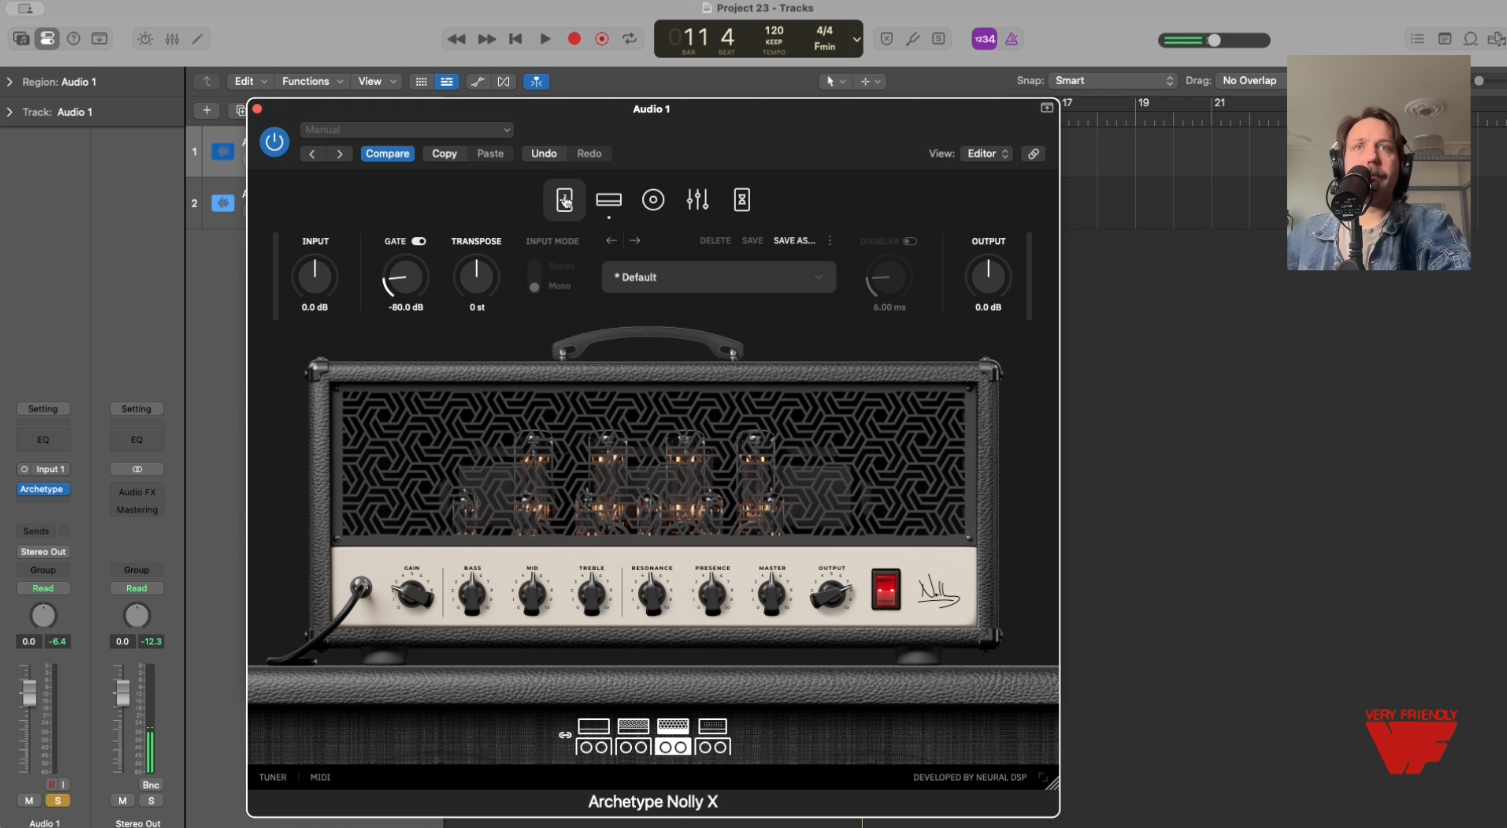The width and height of the screenshot is (1507, 828).
Task: Open the Note Pads icon
Action: click(x=1444, y=39)
